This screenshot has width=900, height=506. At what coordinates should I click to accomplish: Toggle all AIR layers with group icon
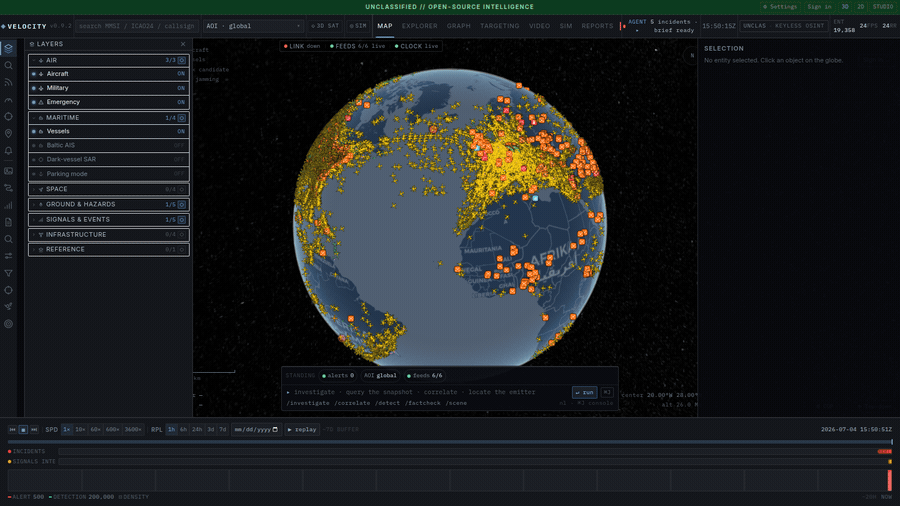coord(181,60)
